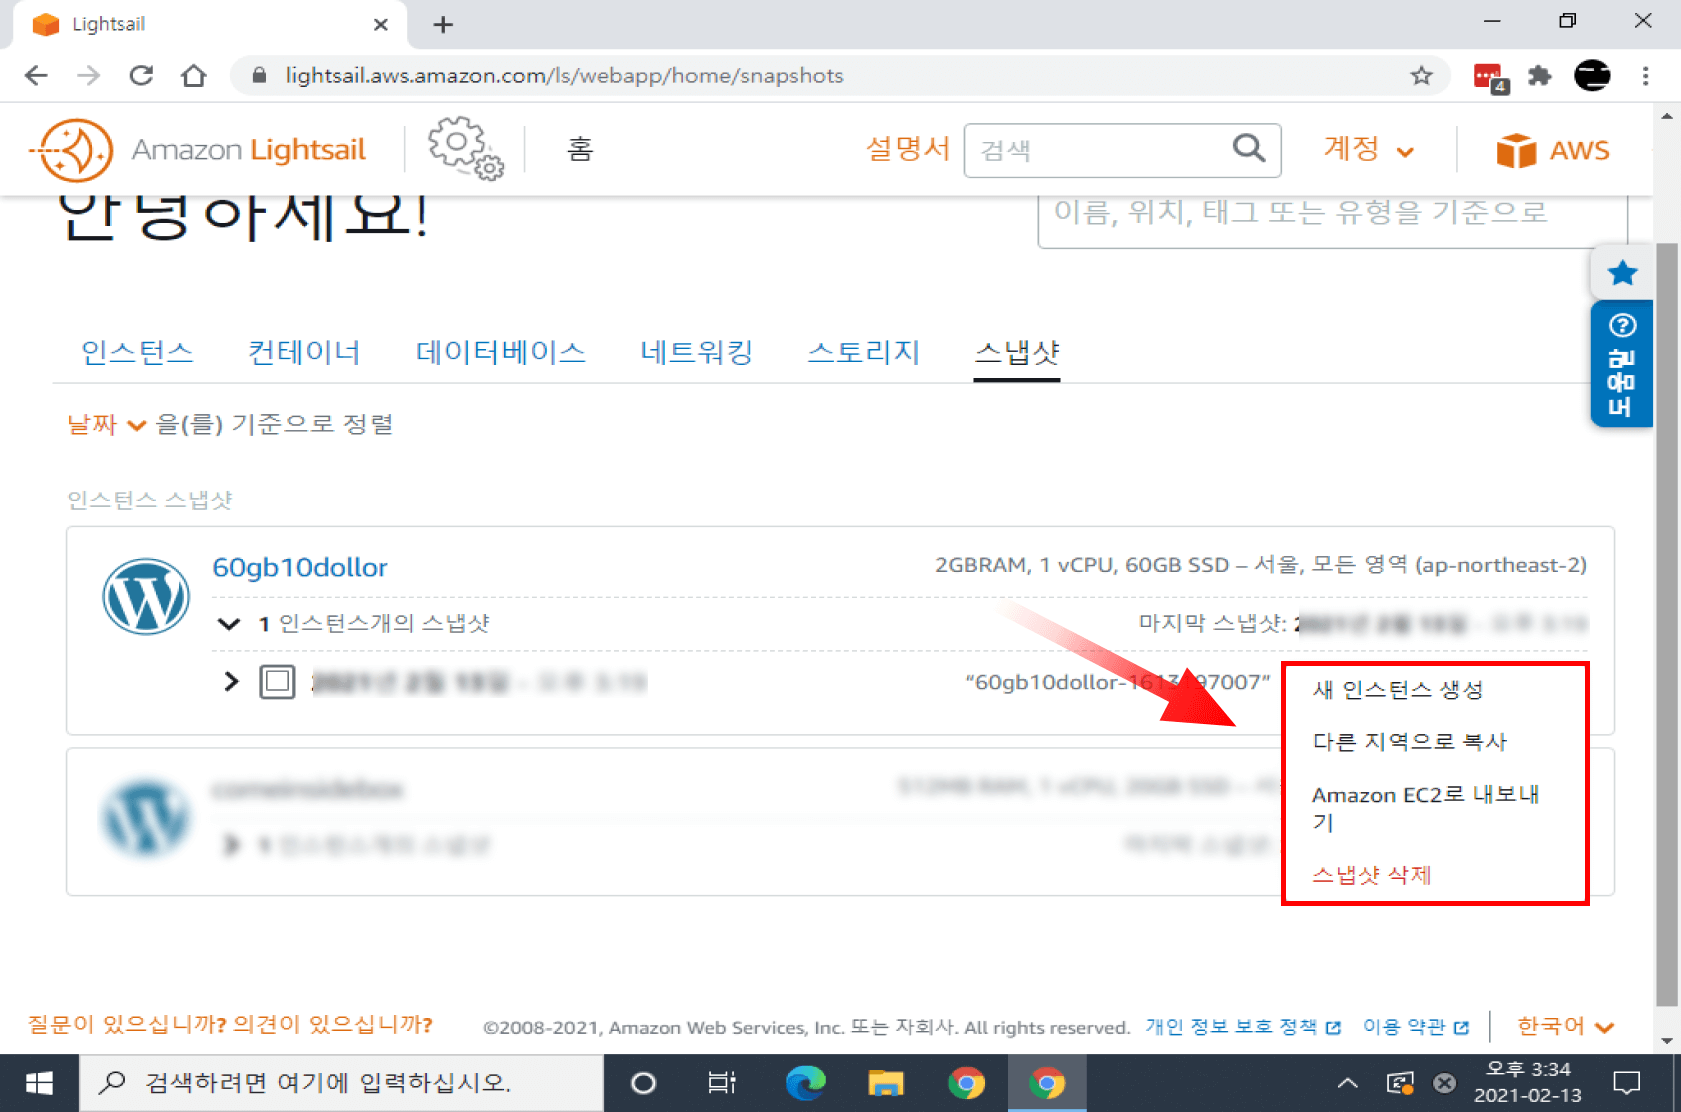Tick the checkbox beside the 60gb10dollor snapshot
The image size is (1681, 1112).
click(277, 682)
